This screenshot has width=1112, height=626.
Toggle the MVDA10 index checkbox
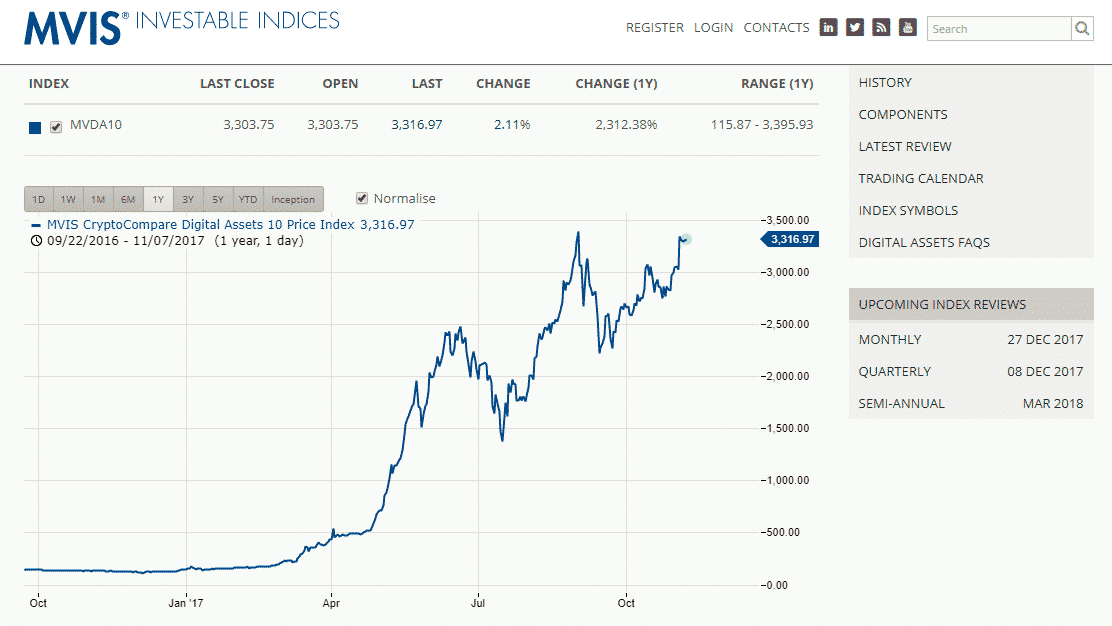pyautogui.click(x=56, y=126)
